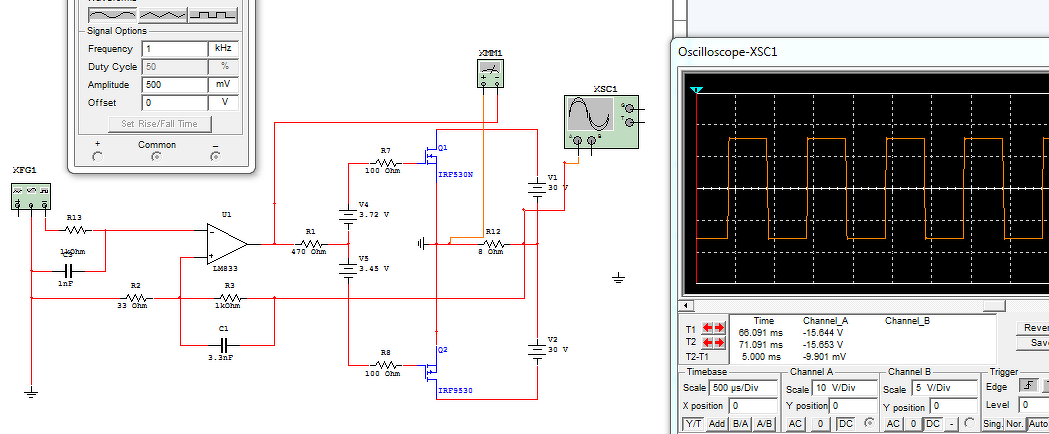Click the oscilloscope horizontal scrollbar thumb
Screen dimensions: 1049x434
coord(993,306)
